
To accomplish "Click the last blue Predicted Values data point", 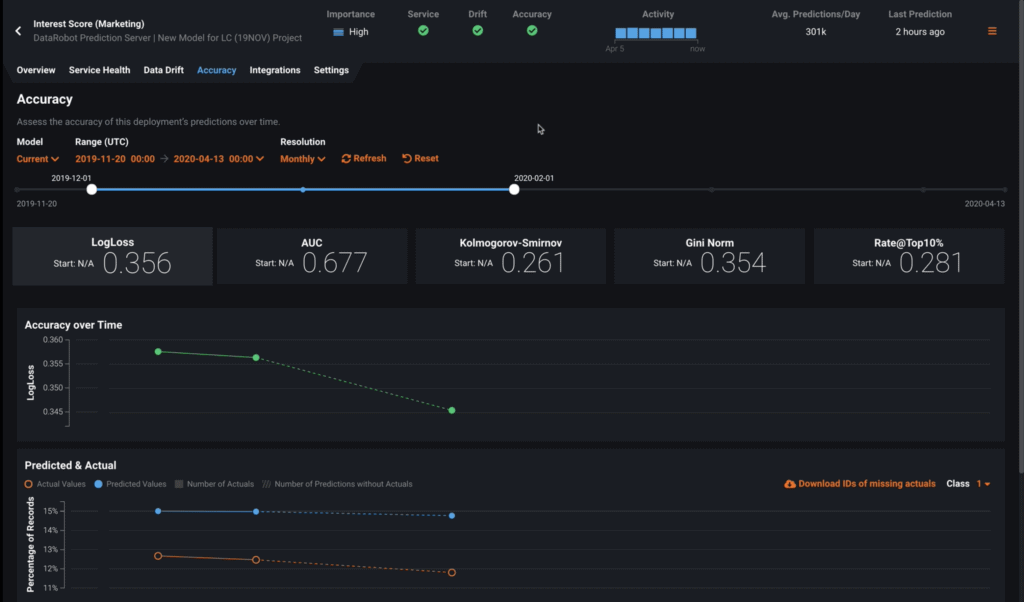I will click(x=452, y=516).
